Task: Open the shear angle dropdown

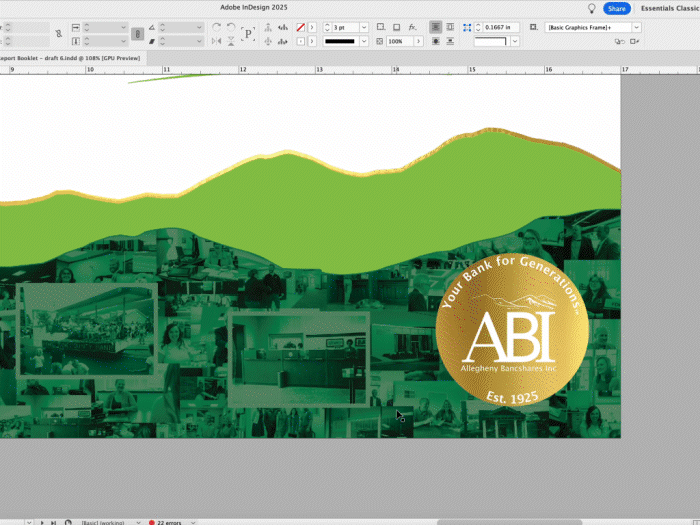Action: (x=199, y=42)
